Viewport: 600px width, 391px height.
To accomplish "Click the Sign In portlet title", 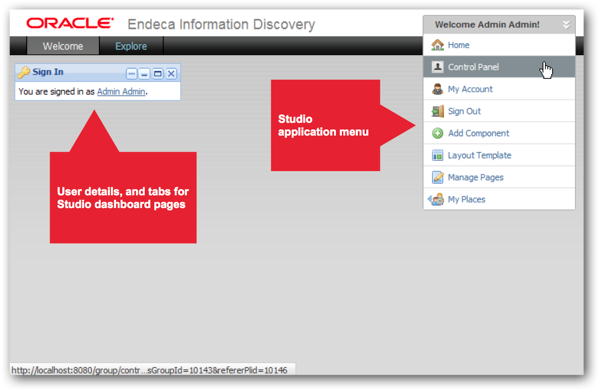I will tap(48, 72).
